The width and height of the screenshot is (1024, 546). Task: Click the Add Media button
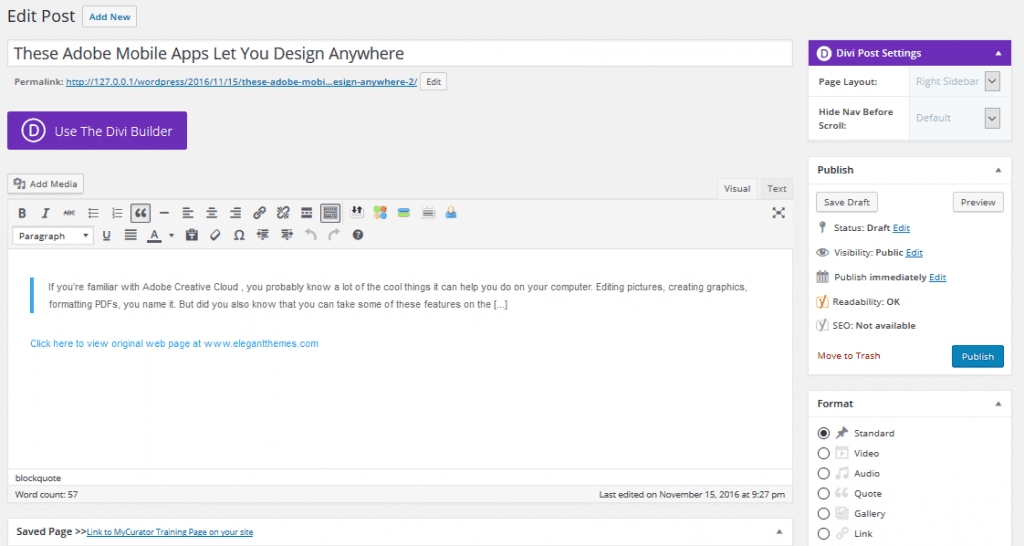tap(46, 184)
